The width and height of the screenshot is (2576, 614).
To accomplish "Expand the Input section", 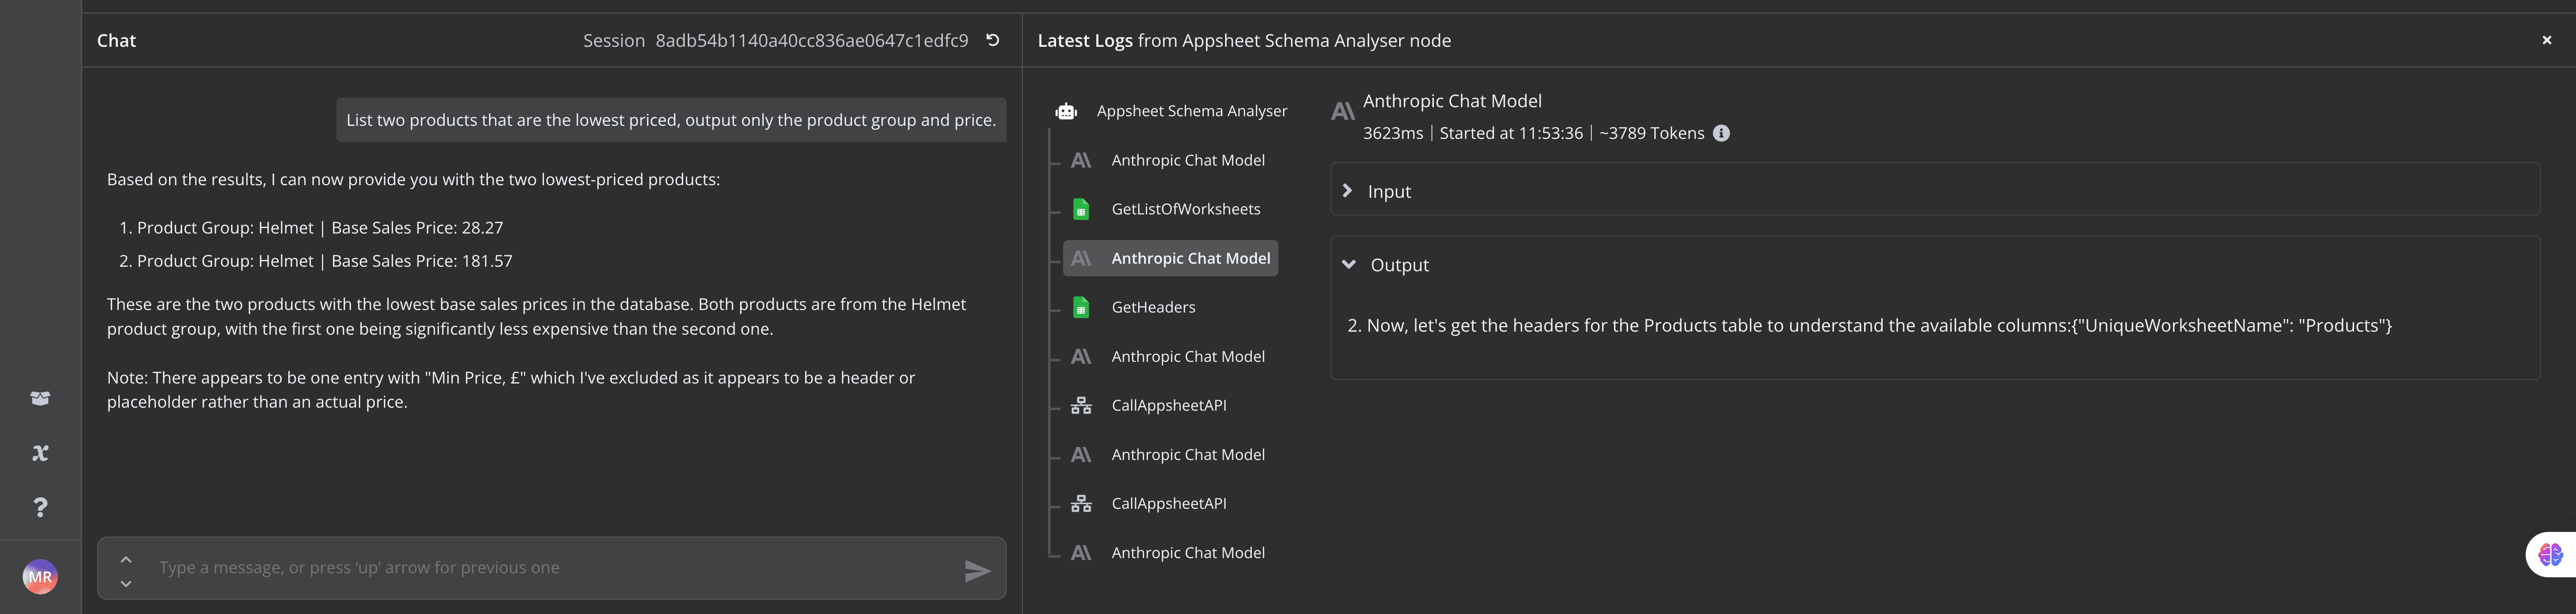I will [x=1934, y=190].
